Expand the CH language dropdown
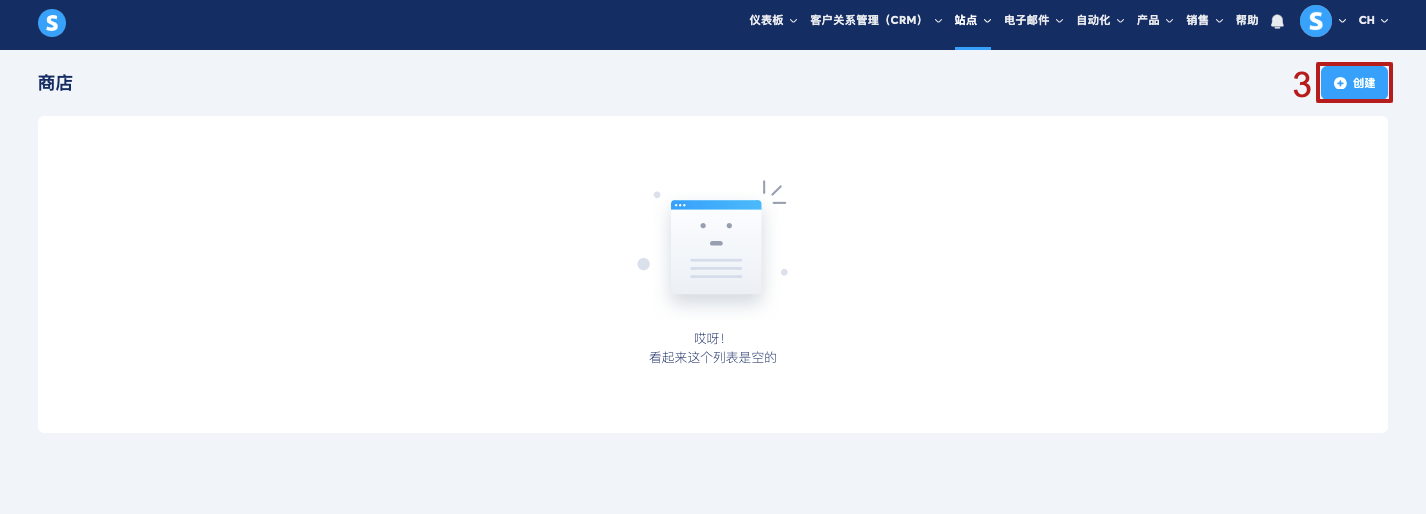This screenshot has width=1426, height=514. [x=1373, y=20]
